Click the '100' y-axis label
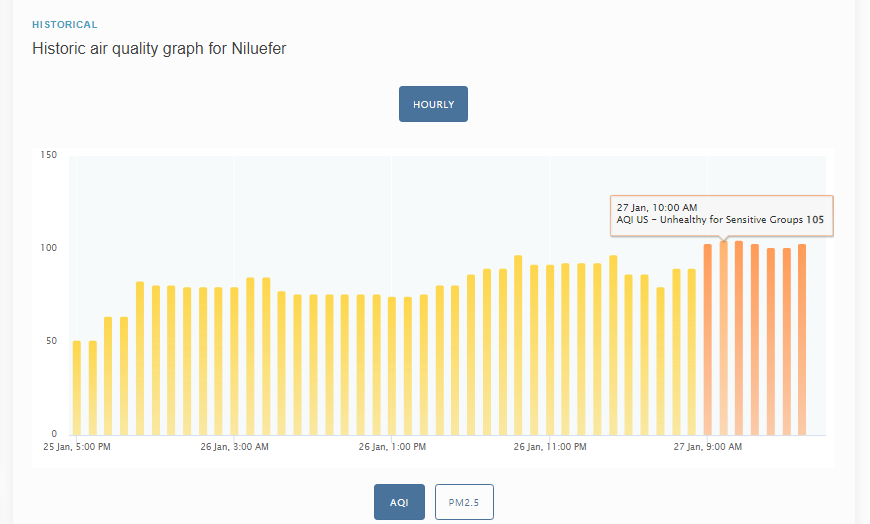 coord(48,248)
